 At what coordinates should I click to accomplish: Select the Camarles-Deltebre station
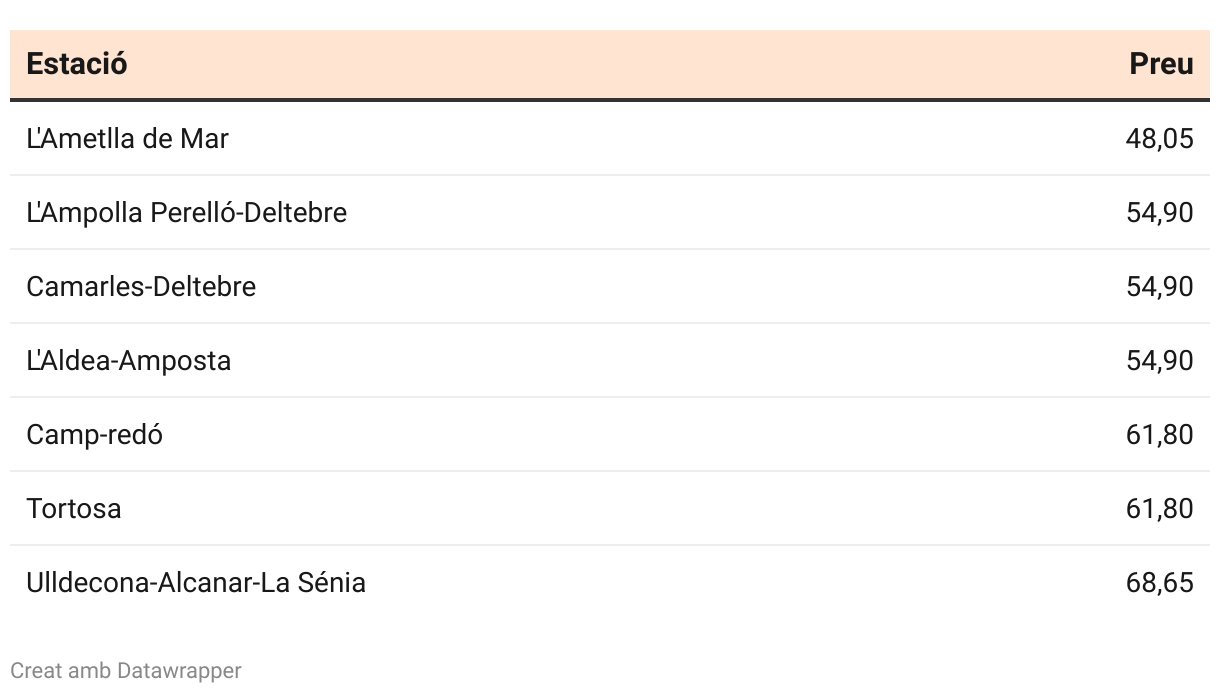pyautogui.click(x=141, y=286)
